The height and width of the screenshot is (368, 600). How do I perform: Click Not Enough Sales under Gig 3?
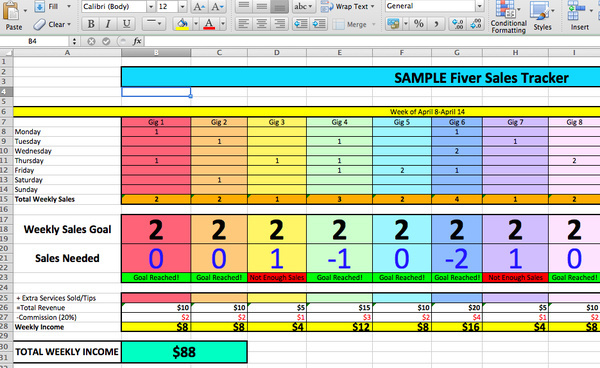[x=277, y=277]
